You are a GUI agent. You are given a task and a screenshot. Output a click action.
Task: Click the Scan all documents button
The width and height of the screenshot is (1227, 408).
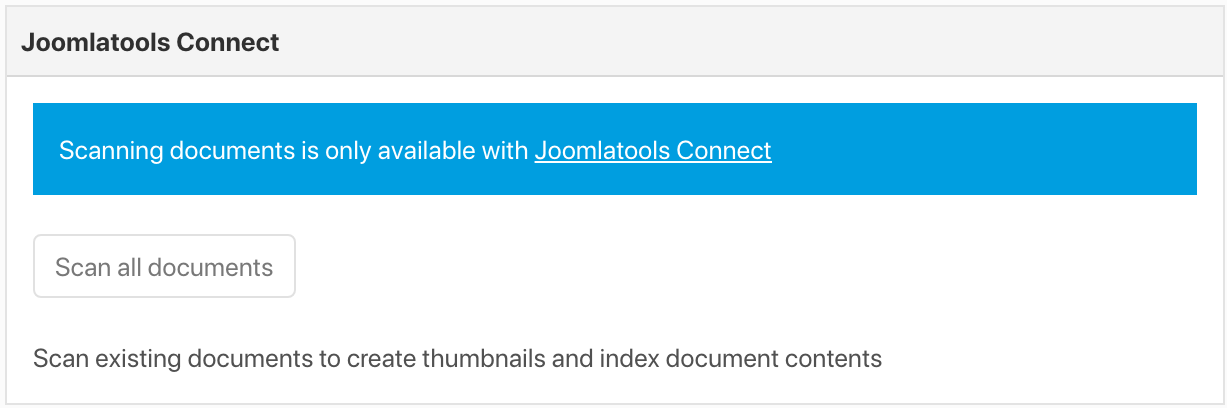164,267
